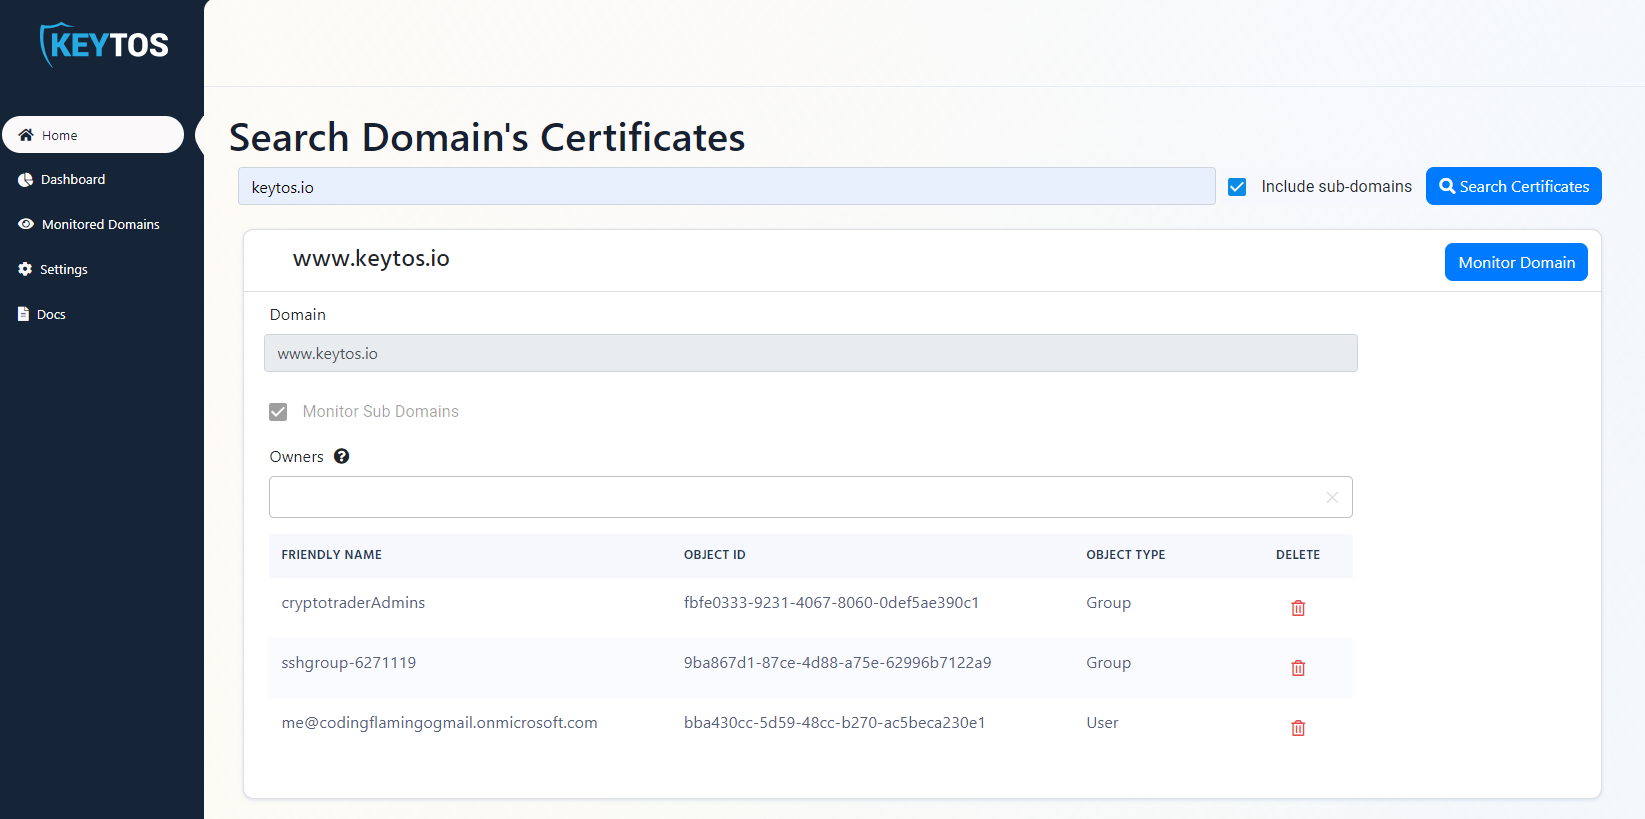This screenshot has width=1645, height=819.
Task: Delete the sshgroup-6271119 owner row
Action: (x=1298, y=668)
